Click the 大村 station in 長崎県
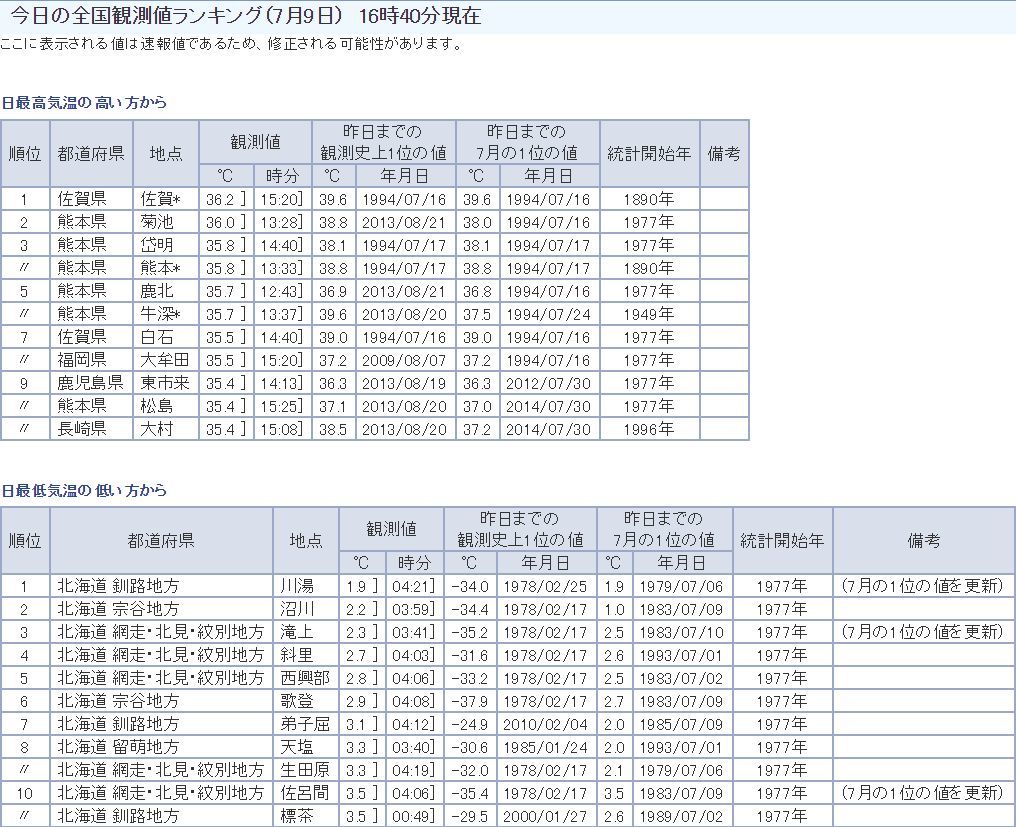 [x=157, y=429]
